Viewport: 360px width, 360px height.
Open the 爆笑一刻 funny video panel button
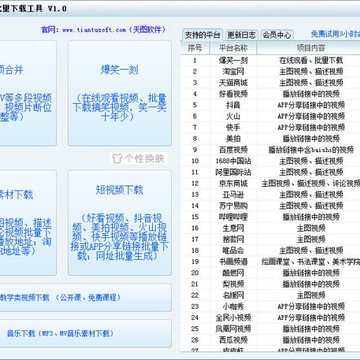tap(120, 93)
